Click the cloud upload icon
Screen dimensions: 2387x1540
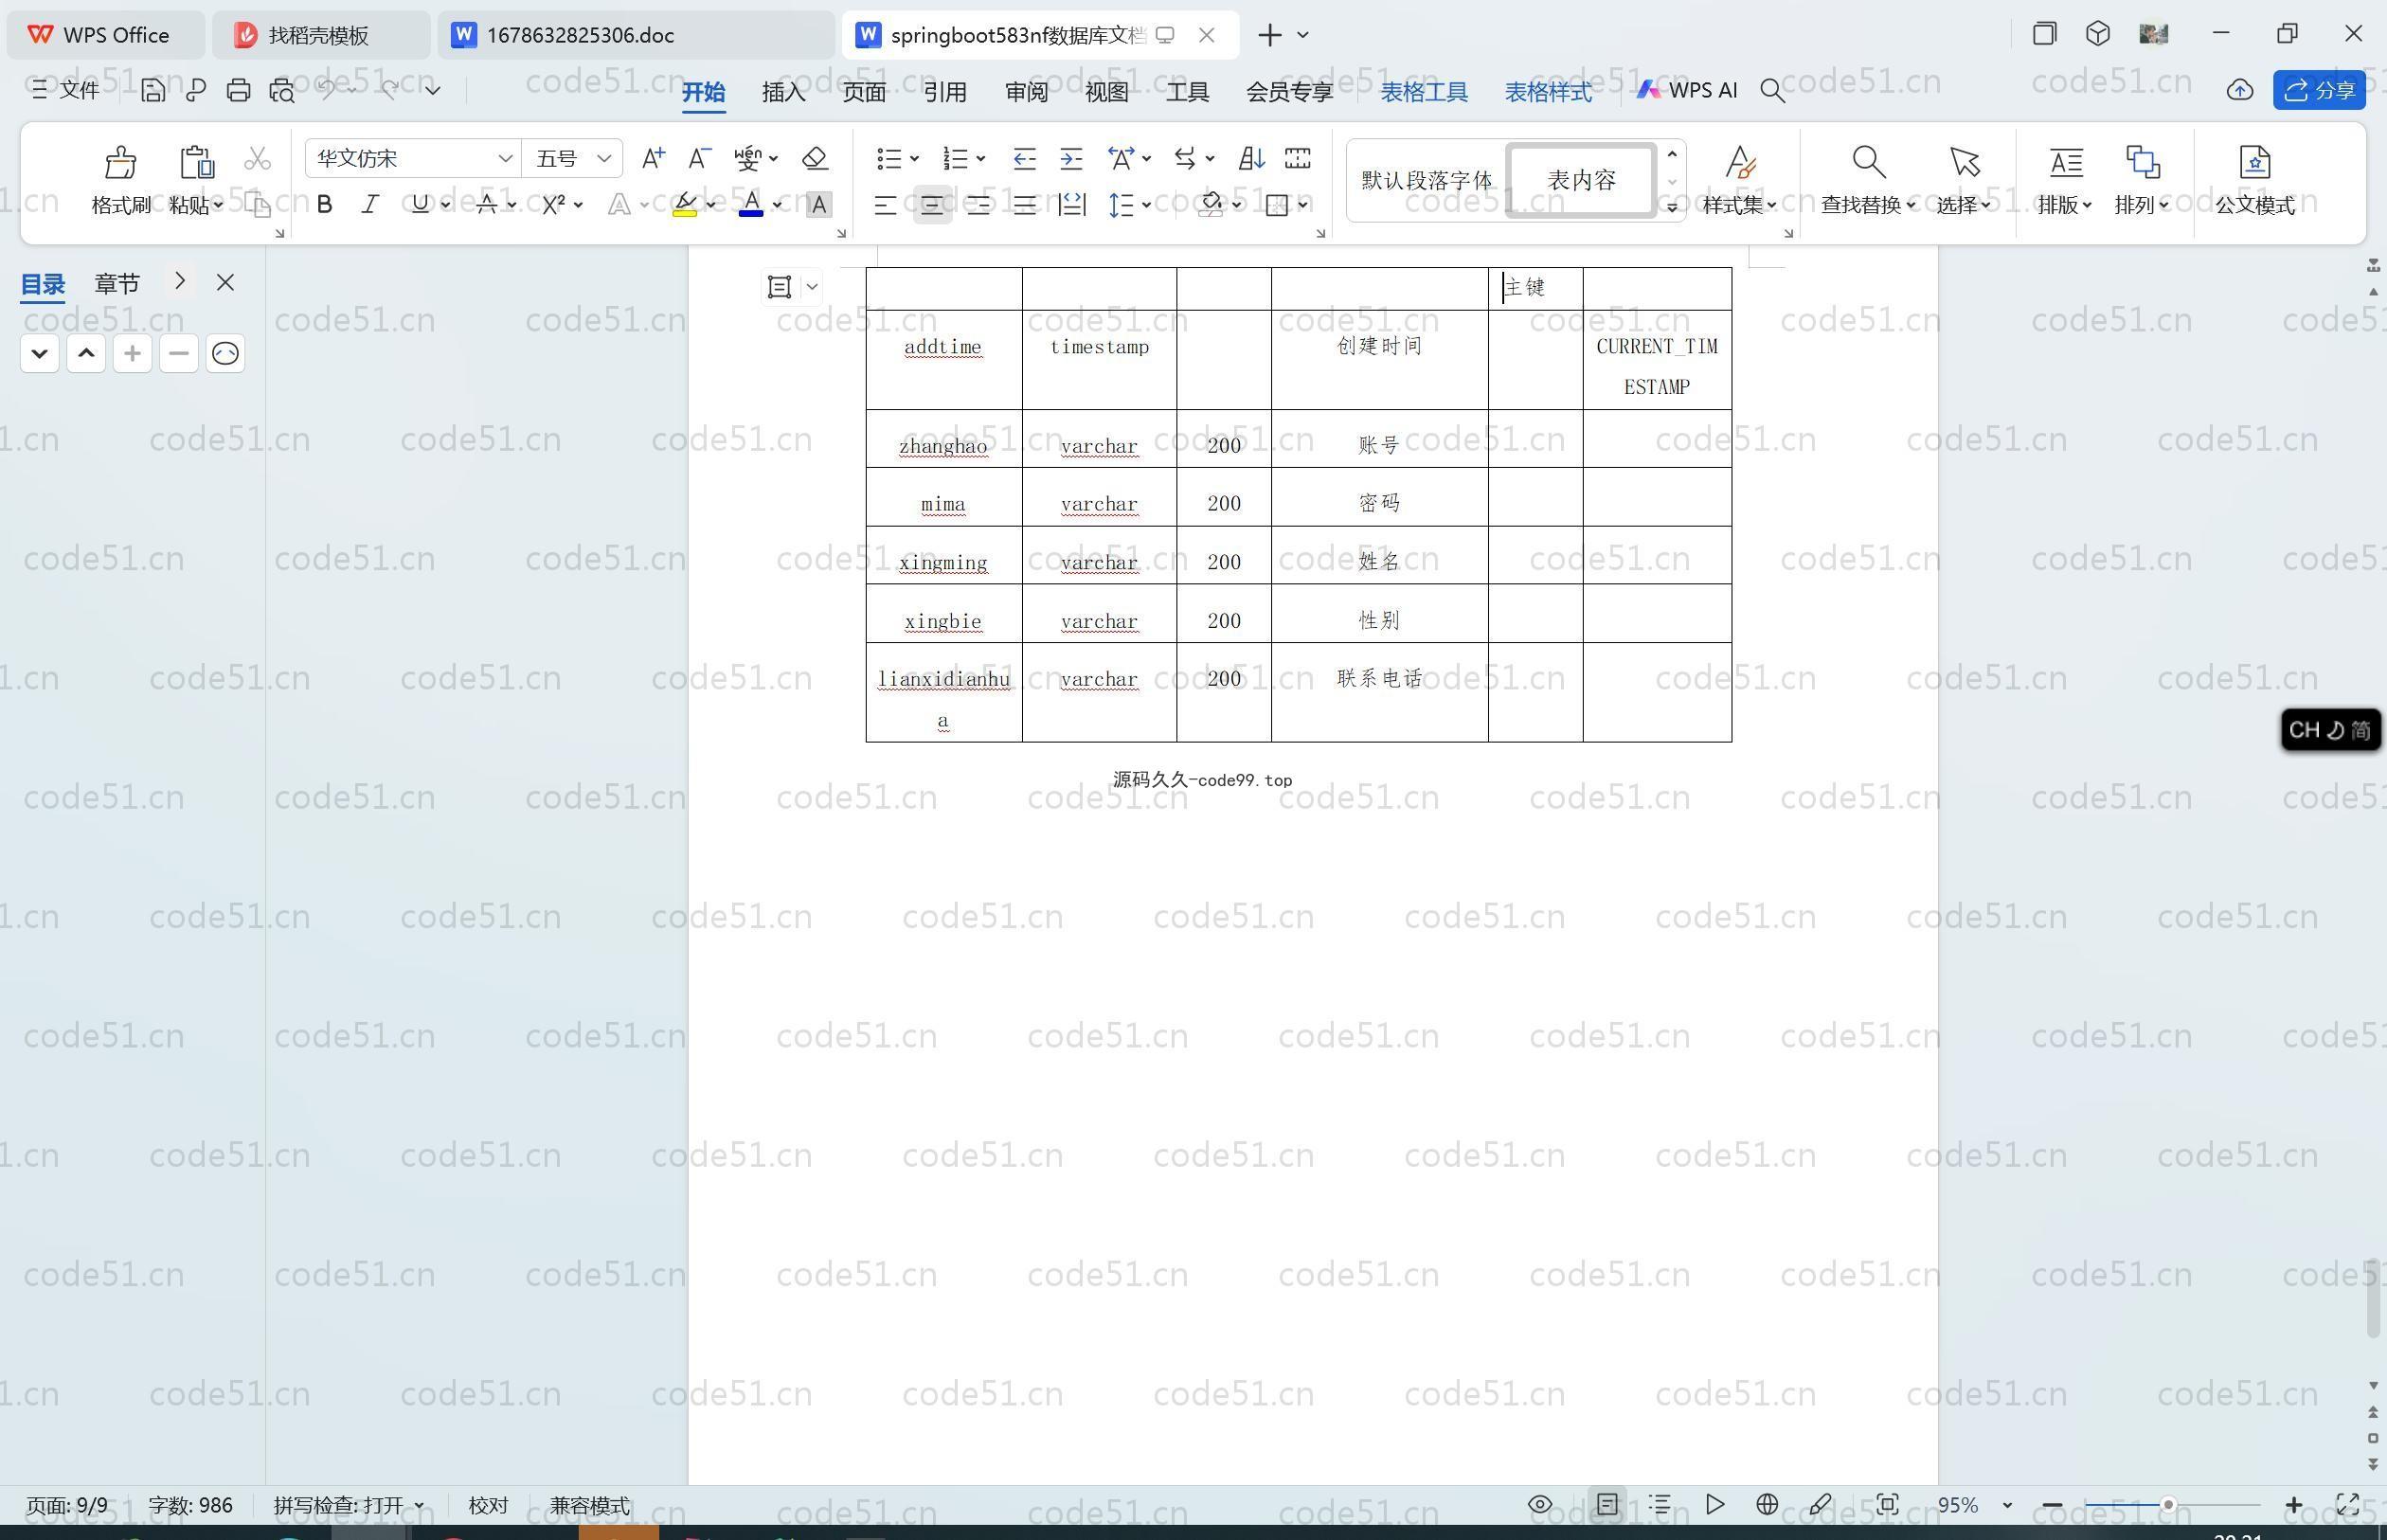[x=2239, y=90]
